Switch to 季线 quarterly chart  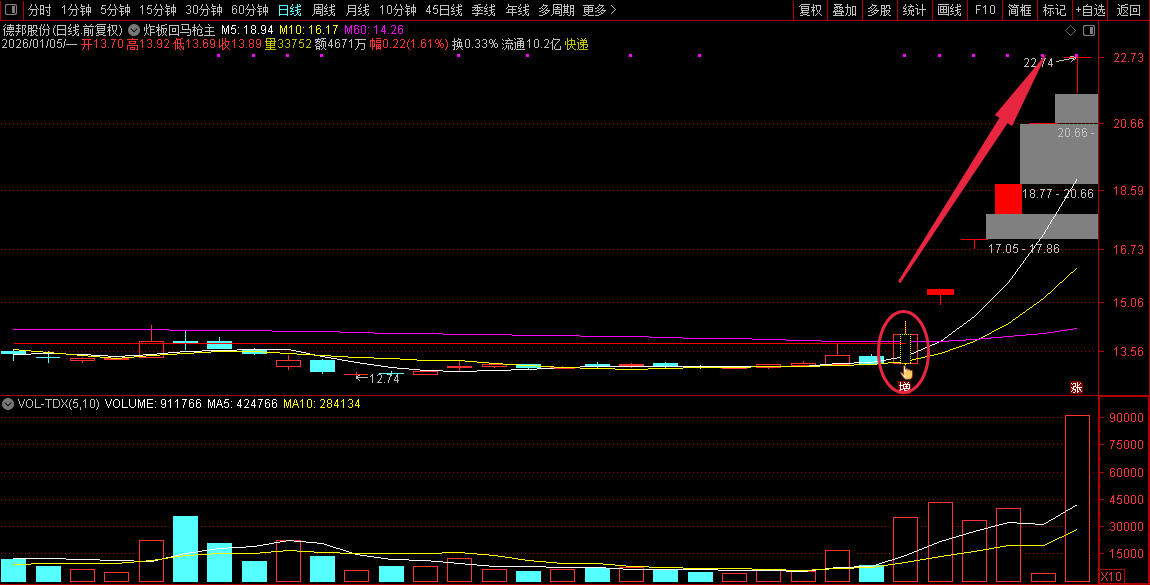pos(483,10)
